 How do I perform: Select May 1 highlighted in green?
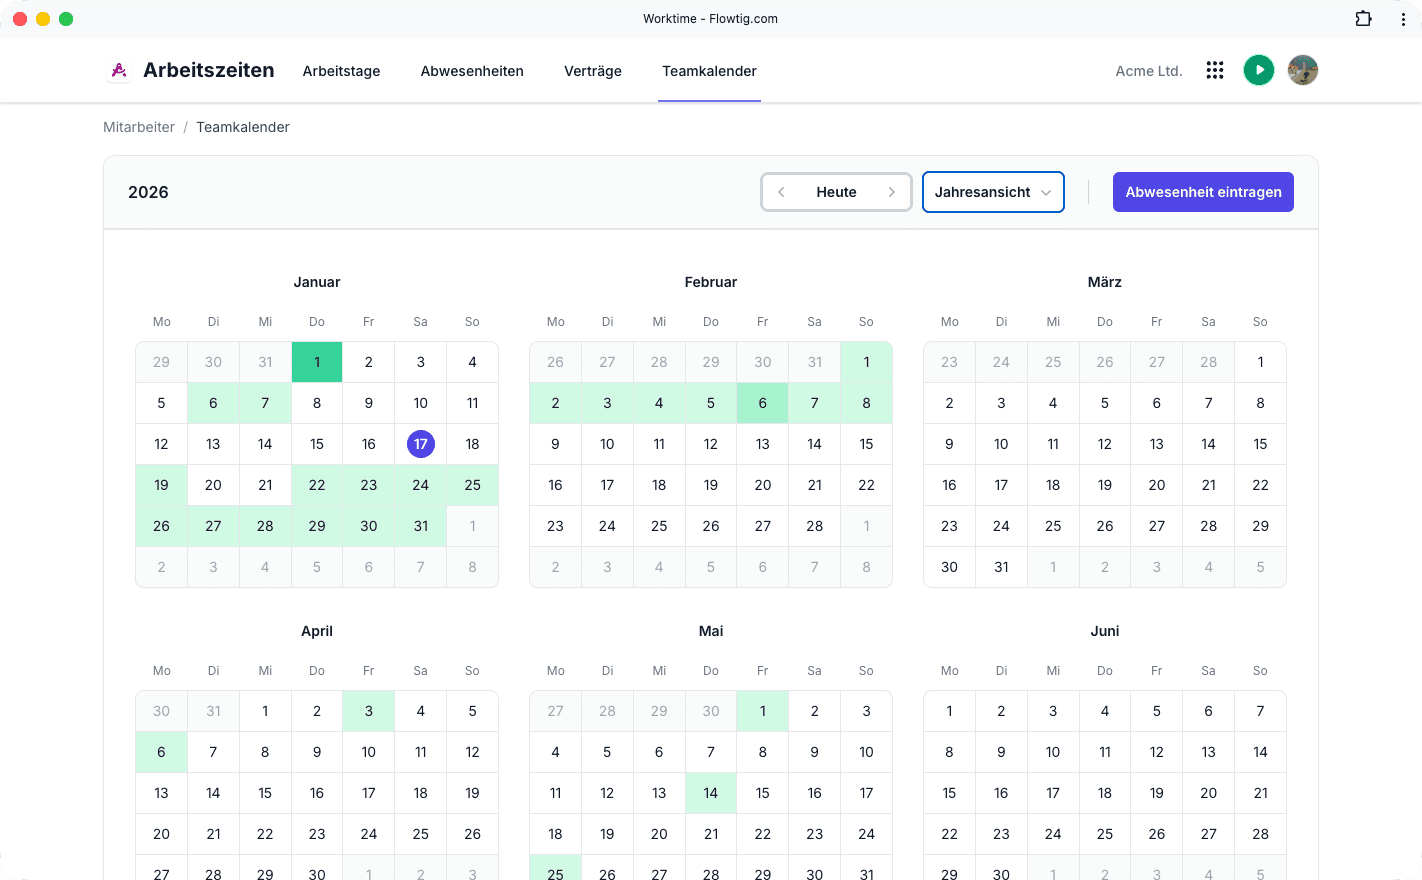click(x=763, y=711)
